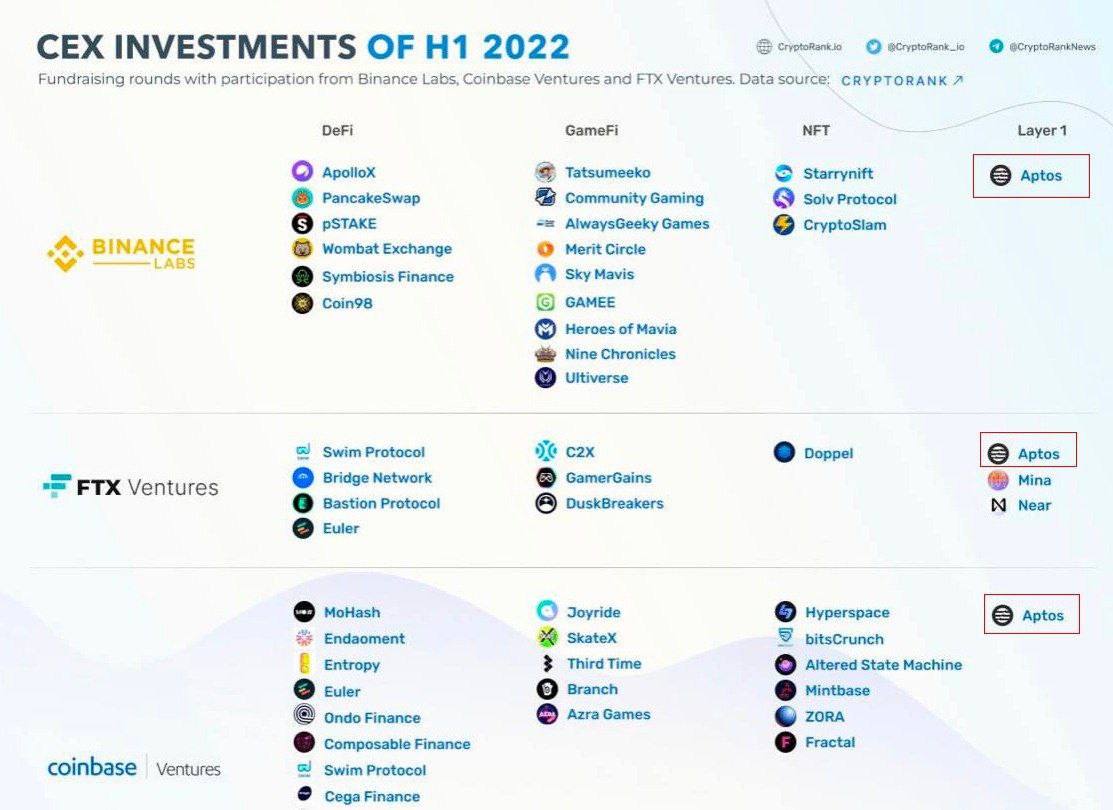Select the GameFi column header
This screenshot has height=810, width=1113.
coord(591,130)
